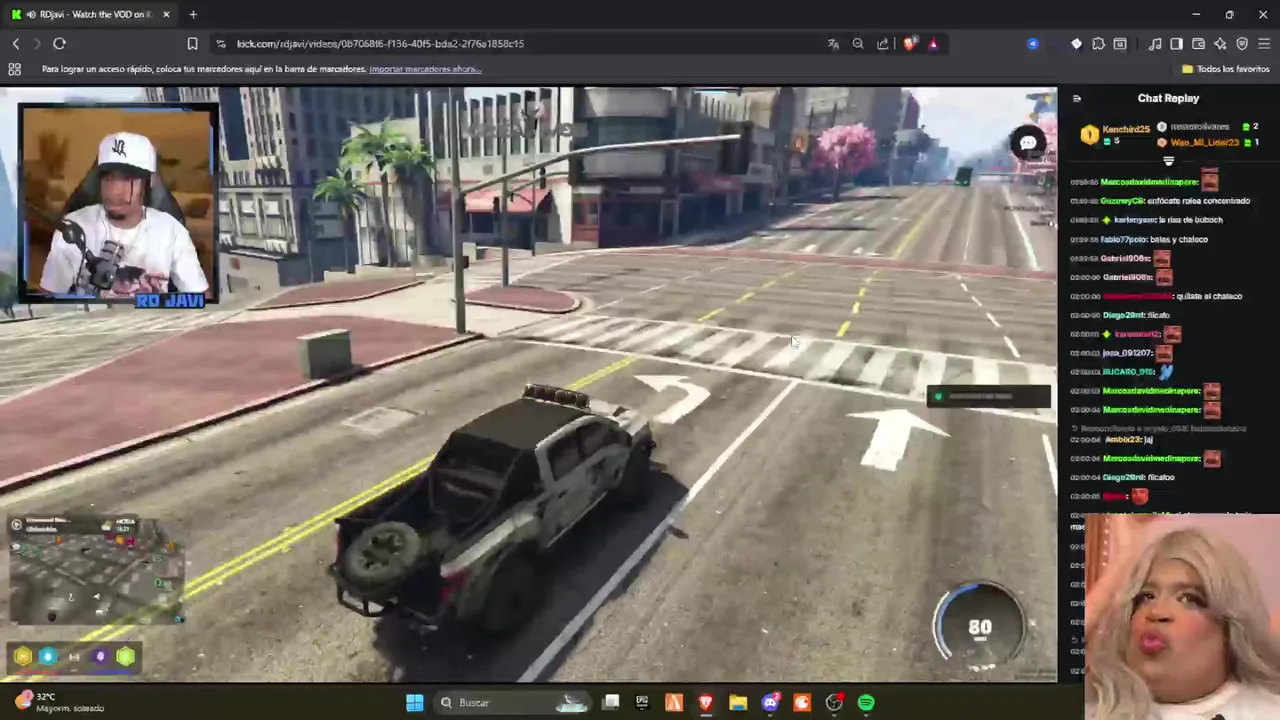Screen dimensions: 1280x720
Task: Open Epic Games Launcher from taskbar
Action: point(642,703)
